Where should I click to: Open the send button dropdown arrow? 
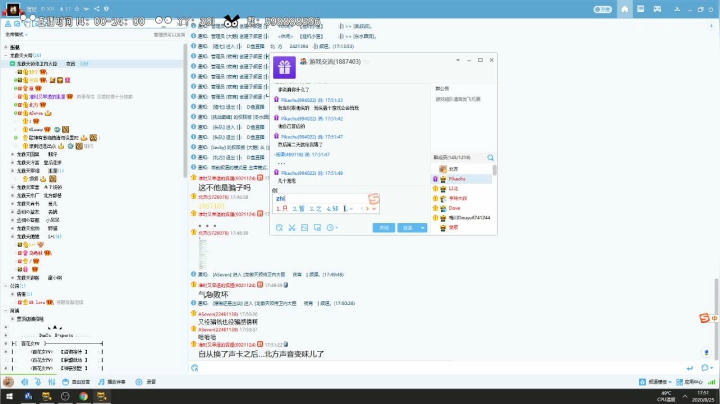423,228
